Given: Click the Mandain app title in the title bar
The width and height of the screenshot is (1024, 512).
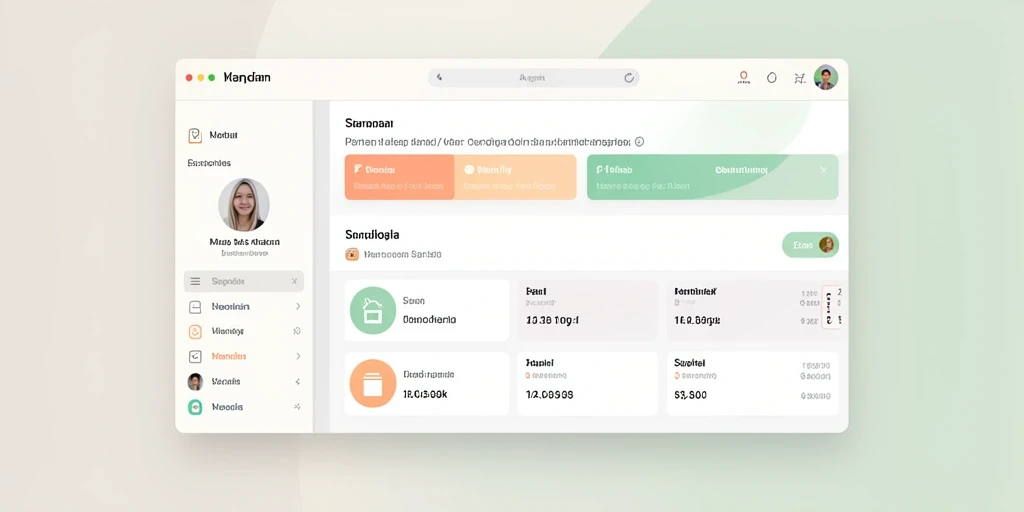Looking at the screenshot, I should 247,78.
